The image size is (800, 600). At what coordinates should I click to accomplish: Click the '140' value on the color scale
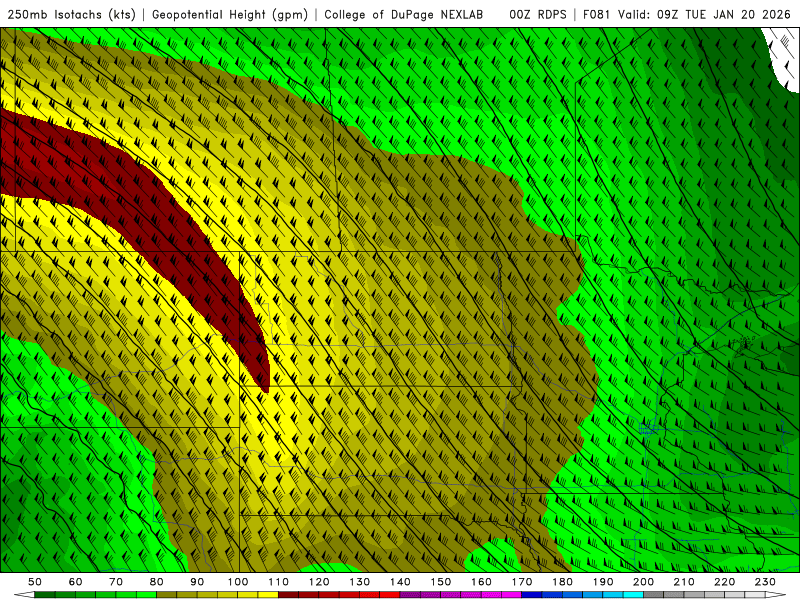(400, 582)
